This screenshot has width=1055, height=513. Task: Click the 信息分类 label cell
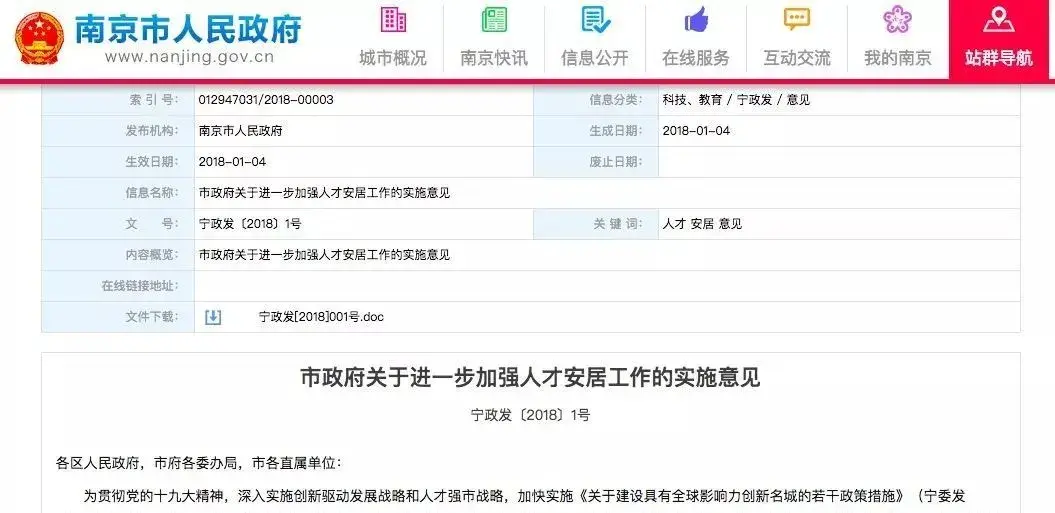click(x=596, y=100)
